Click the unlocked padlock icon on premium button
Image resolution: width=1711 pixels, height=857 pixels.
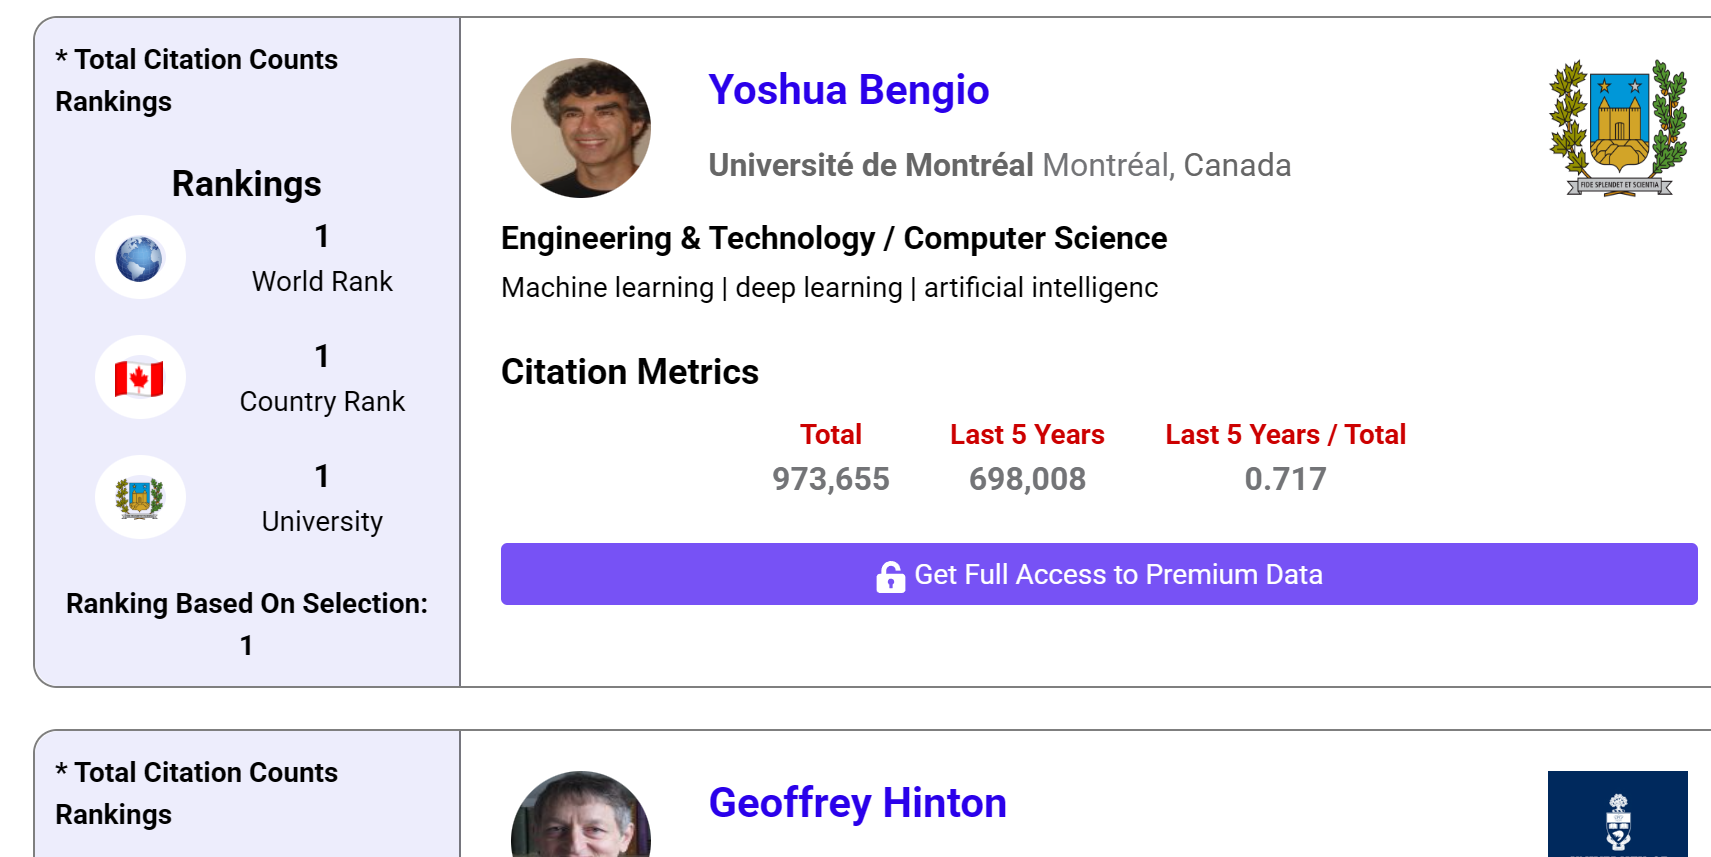point(890,576)
